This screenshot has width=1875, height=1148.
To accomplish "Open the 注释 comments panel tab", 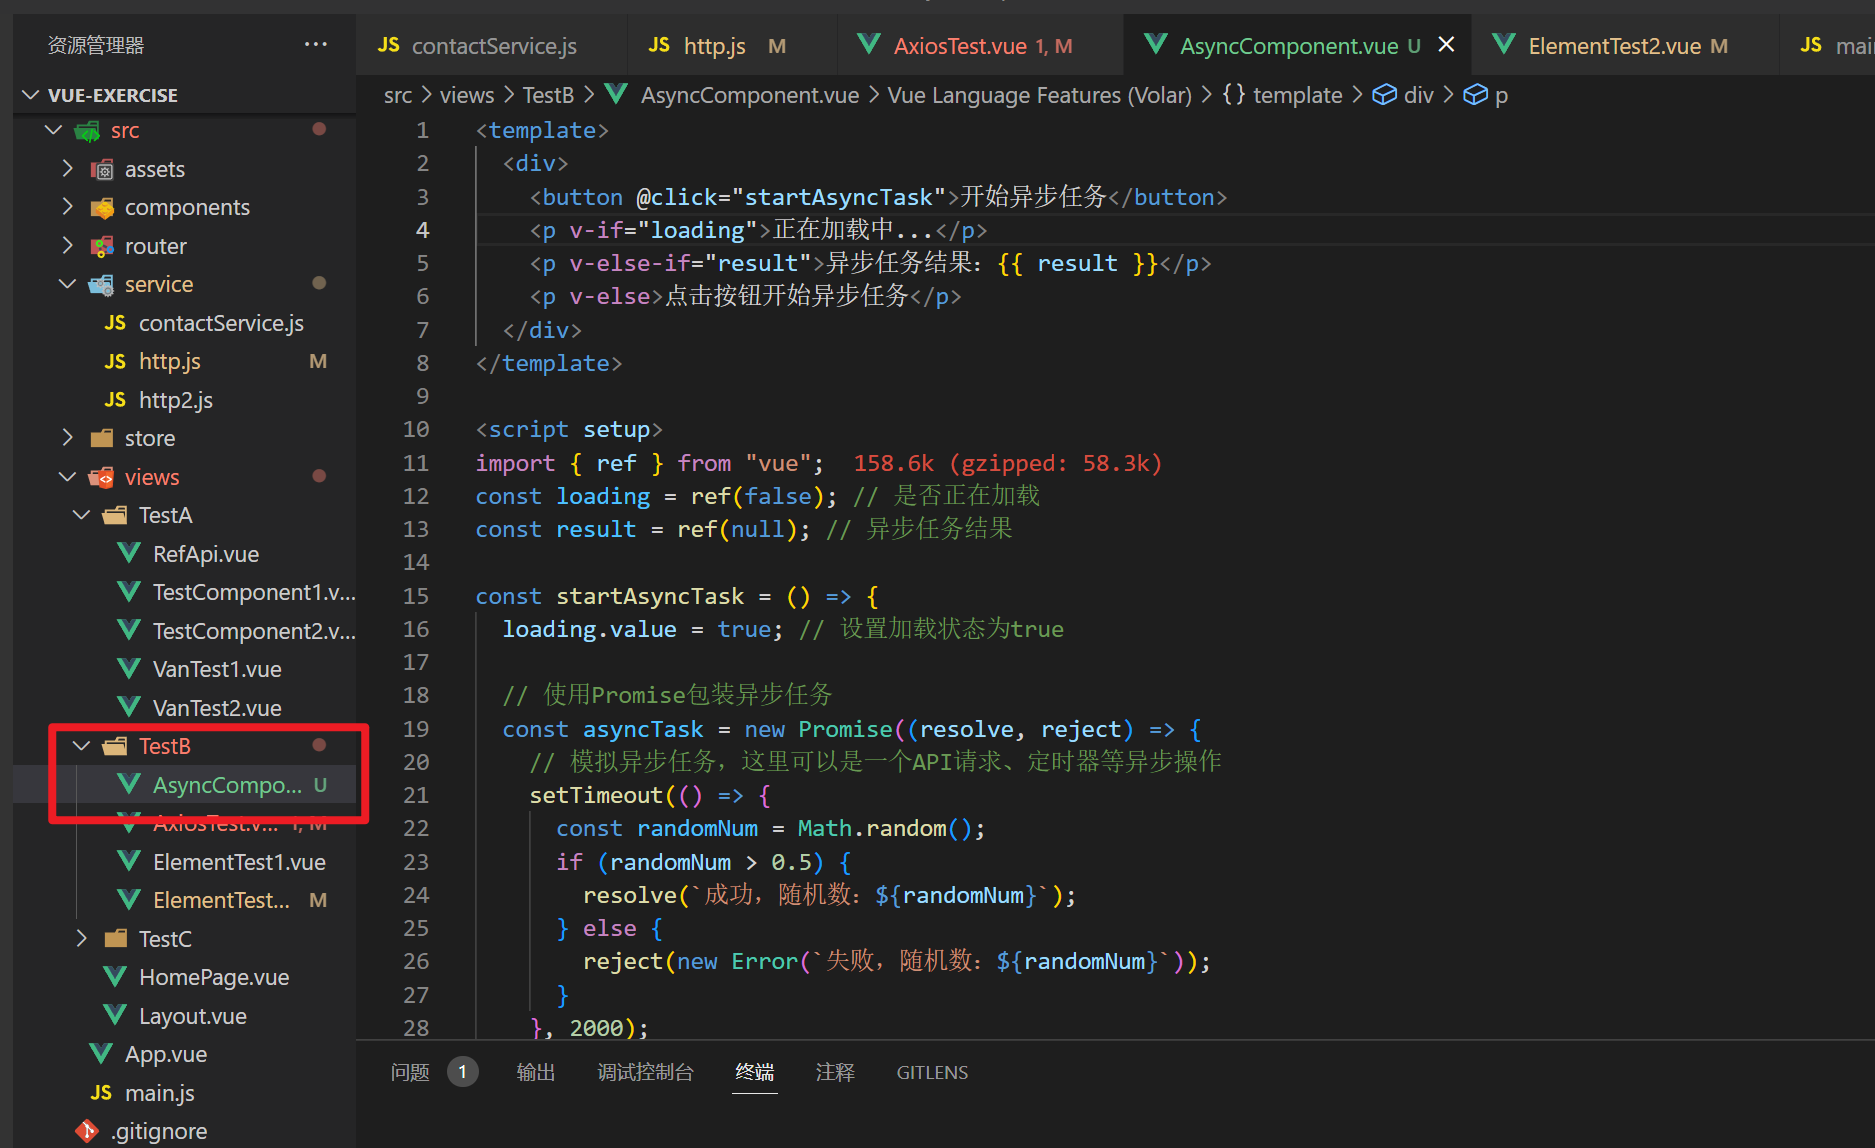I will click(x=835, y=1072).
